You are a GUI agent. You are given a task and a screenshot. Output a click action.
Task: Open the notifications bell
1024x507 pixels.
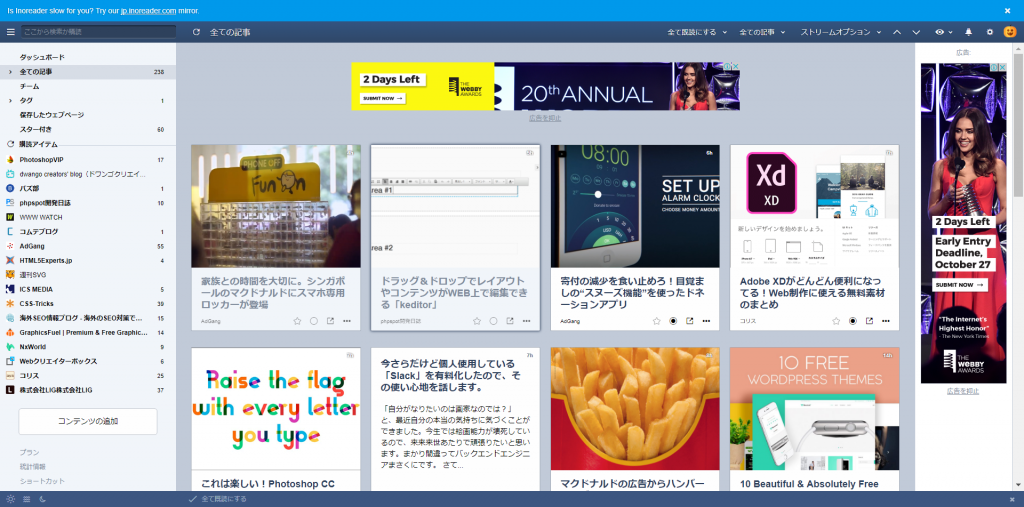(968, 32)
